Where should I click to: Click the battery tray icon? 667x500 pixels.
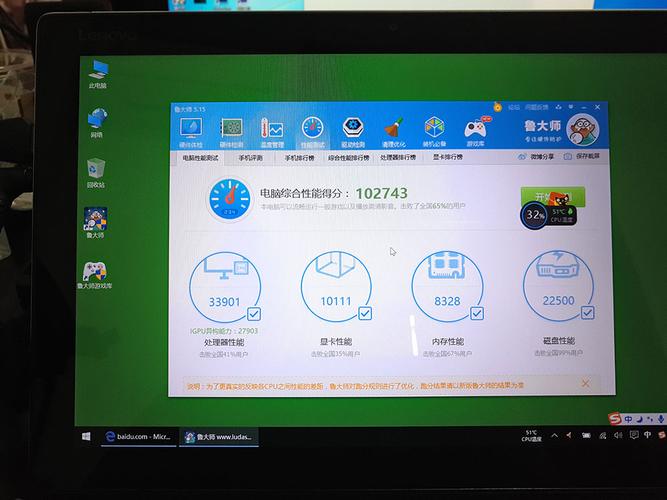tap(586, 435)
